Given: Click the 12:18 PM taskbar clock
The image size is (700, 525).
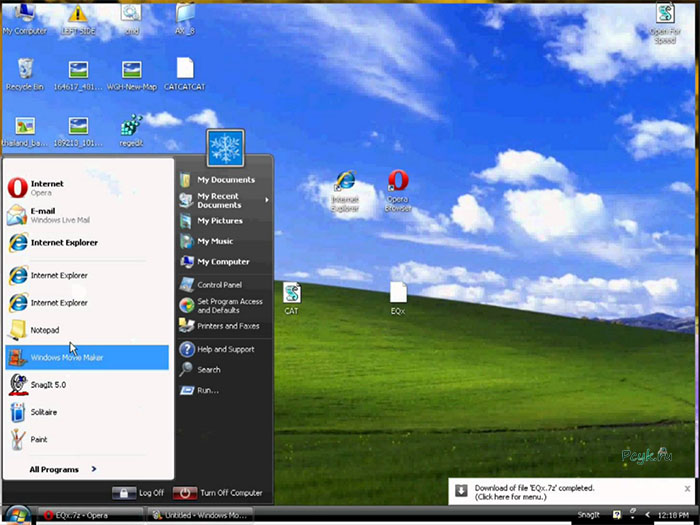Looking at the screenshot, I should click(x=673, y=515).
